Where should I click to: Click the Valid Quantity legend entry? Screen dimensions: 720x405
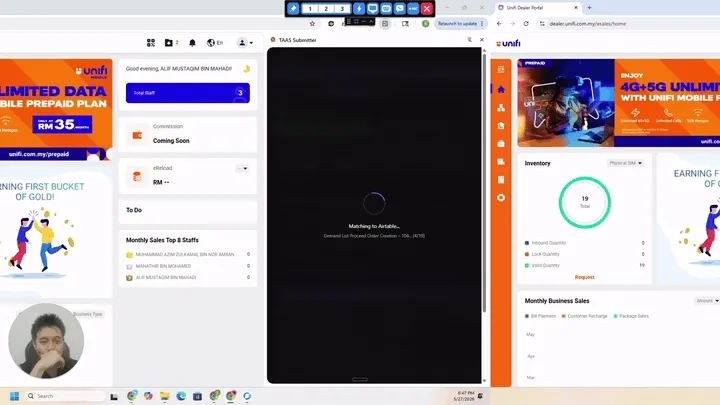[542, 265]
